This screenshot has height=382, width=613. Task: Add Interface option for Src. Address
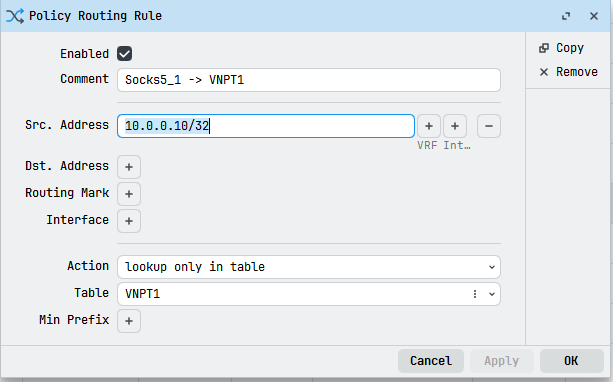[x=455, y=126]
